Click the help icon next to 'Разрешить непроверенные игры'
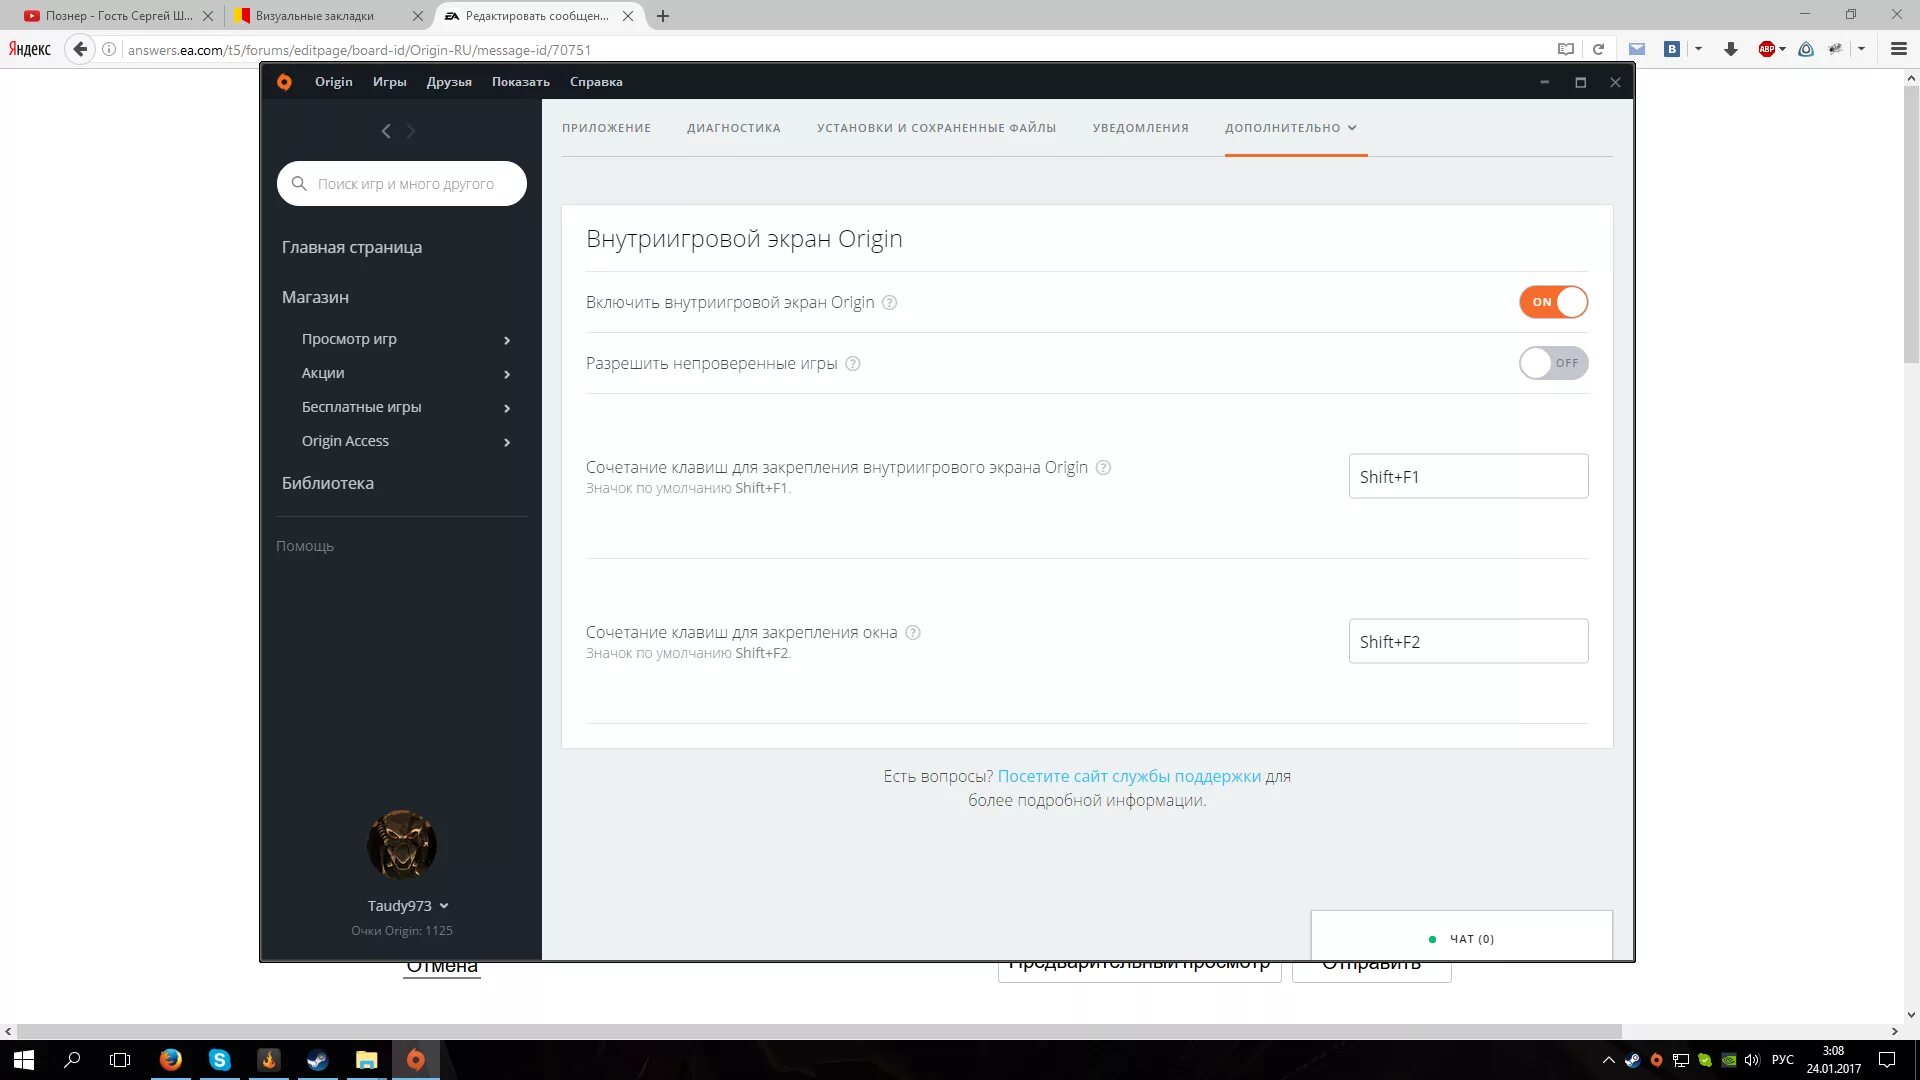This screenshot has width=1920, height=1080. click(853, 364)
